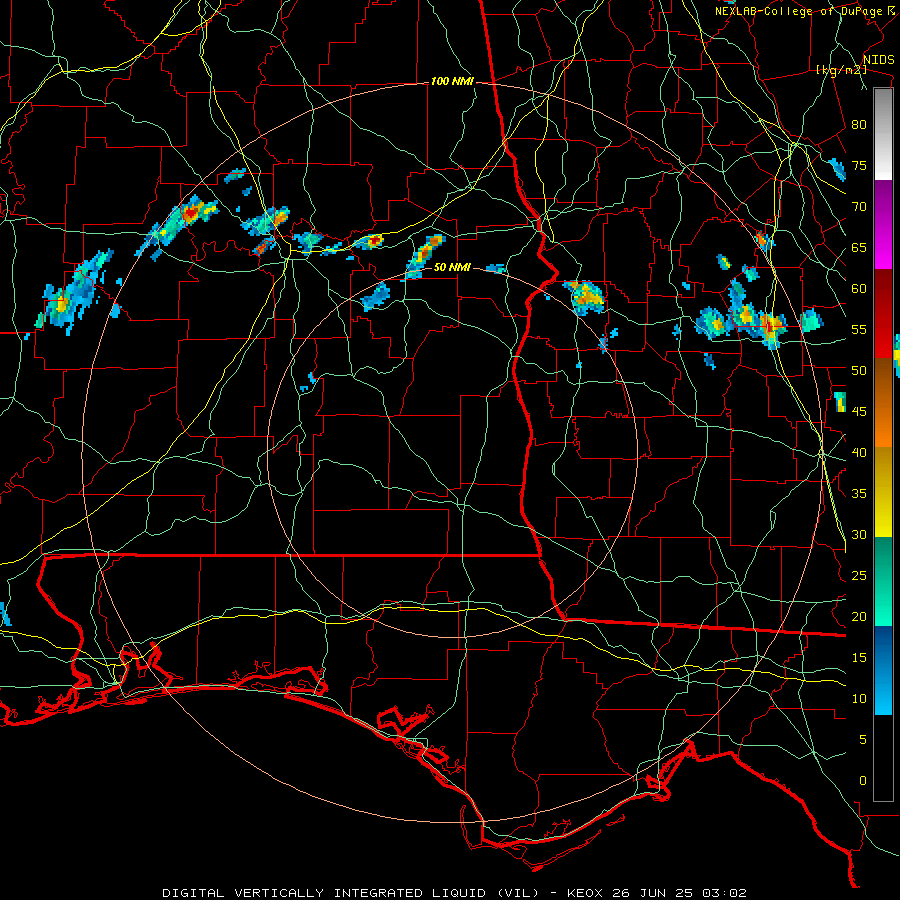Image resolution: width=900 pixels, height=900 pixels.
Task: Click the scale value 20
Action: coord(859,616)
